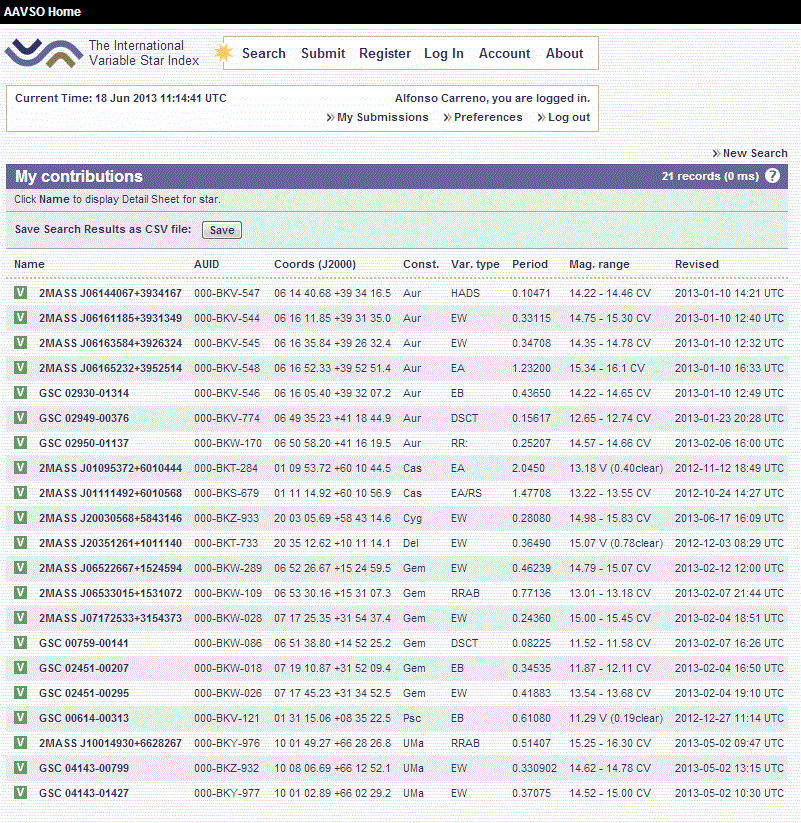
Task: Click the V icon next to 2MASS J06144067+3934167
Action: point(21,293)
